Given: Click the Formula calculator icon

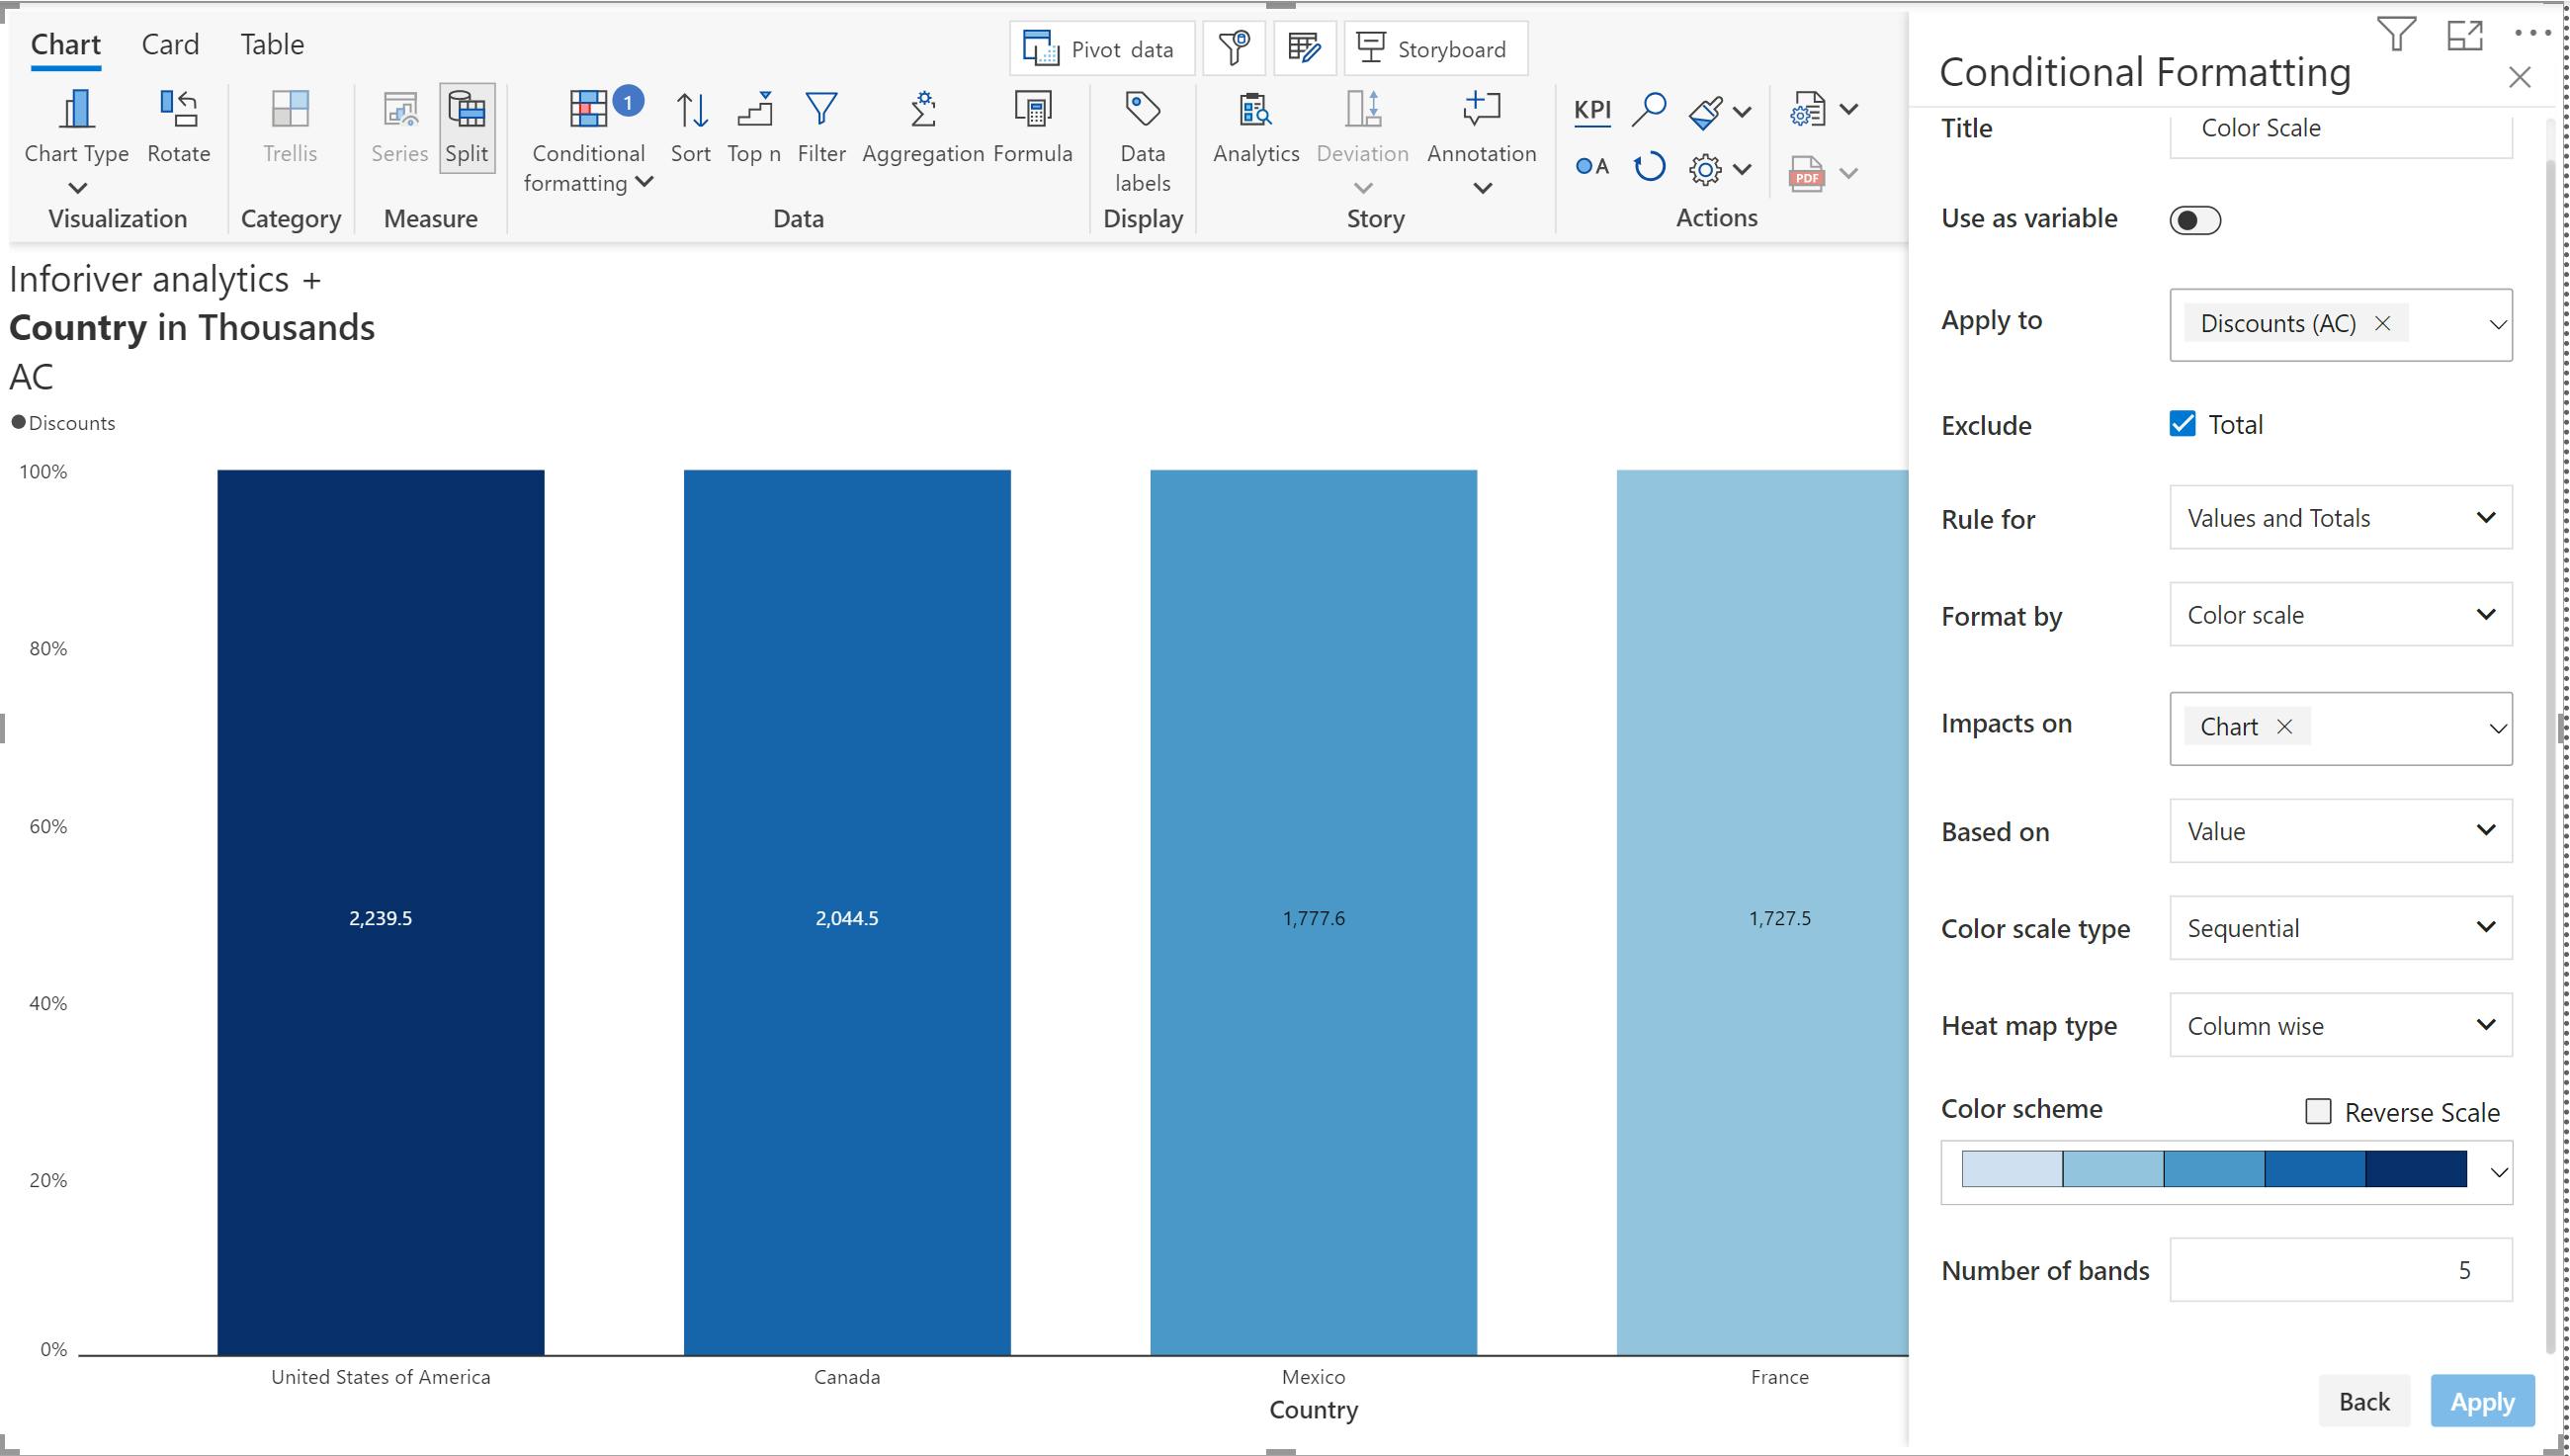Looking at the screenshot, I should [x=1032, y=110].
